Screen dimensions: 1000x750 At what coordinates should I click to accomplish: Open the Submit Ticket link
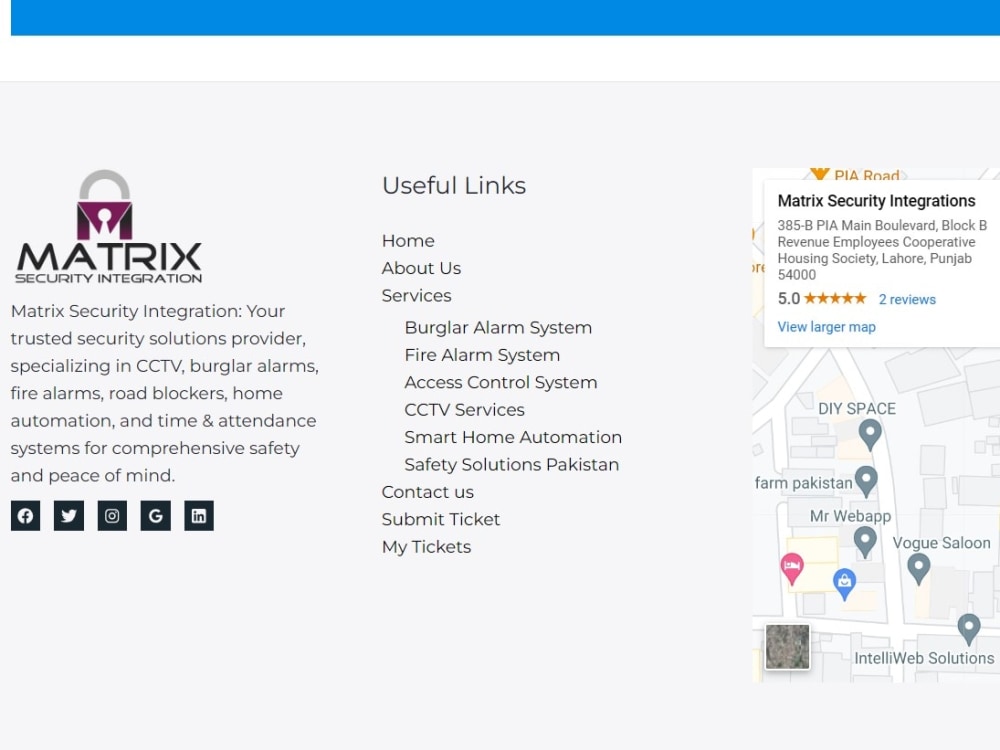[x=441, y=519]
